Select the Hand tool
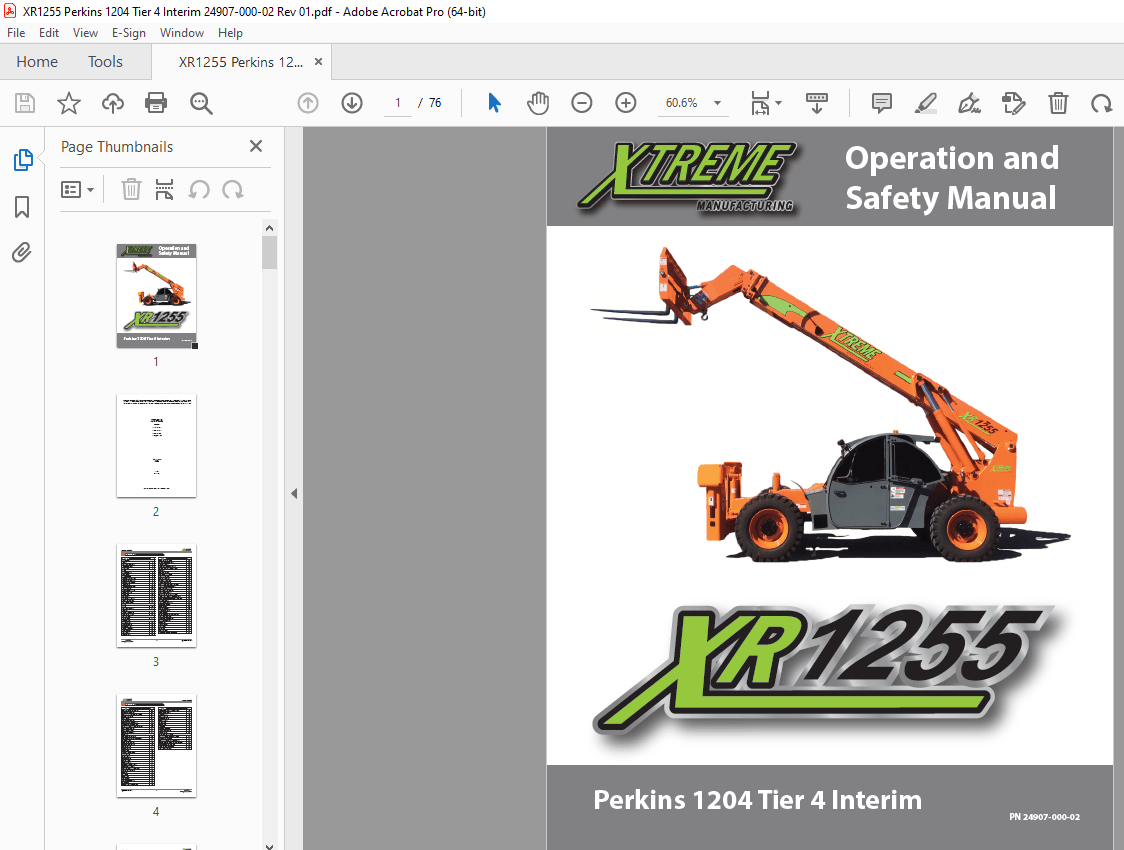The image size is (1124, 850). [x=538, y=103]
